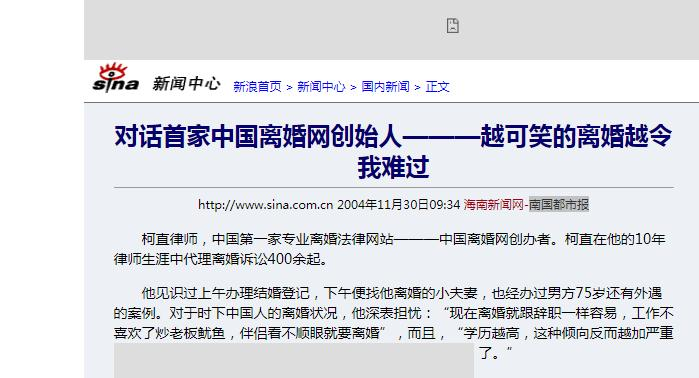Image resolution: width=699 pixels, height=378 pixels.
Task: Click the paragraph starting with 他见识过
Action: pyautogui.click(x=393, y=323)
